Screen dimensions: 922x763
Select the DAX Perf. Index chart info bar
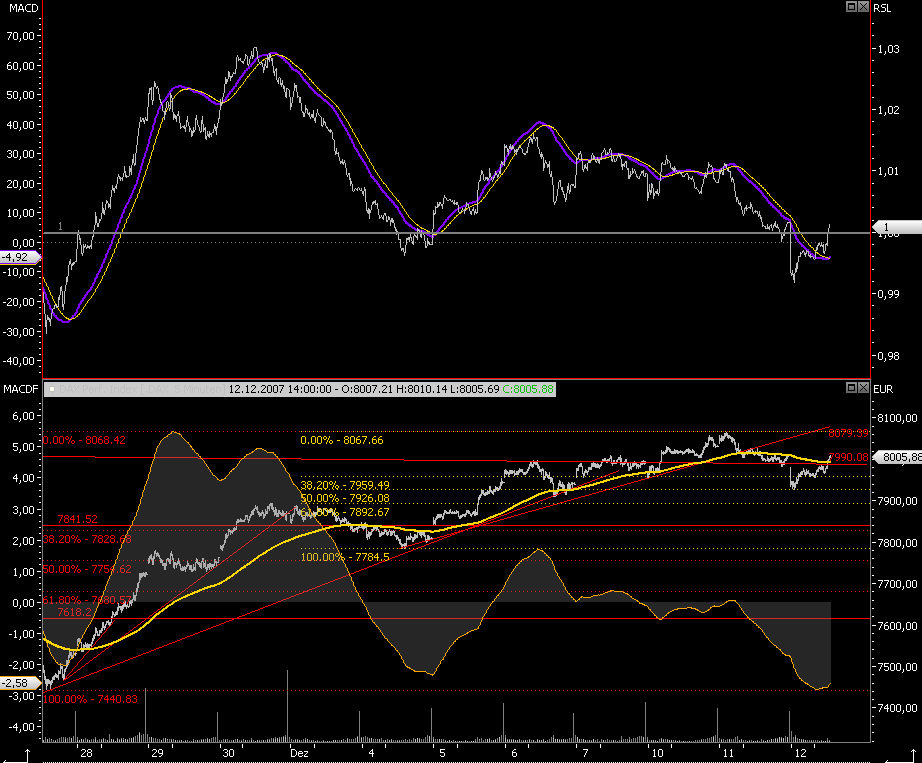pyautogui.click(x=300, y=389)
